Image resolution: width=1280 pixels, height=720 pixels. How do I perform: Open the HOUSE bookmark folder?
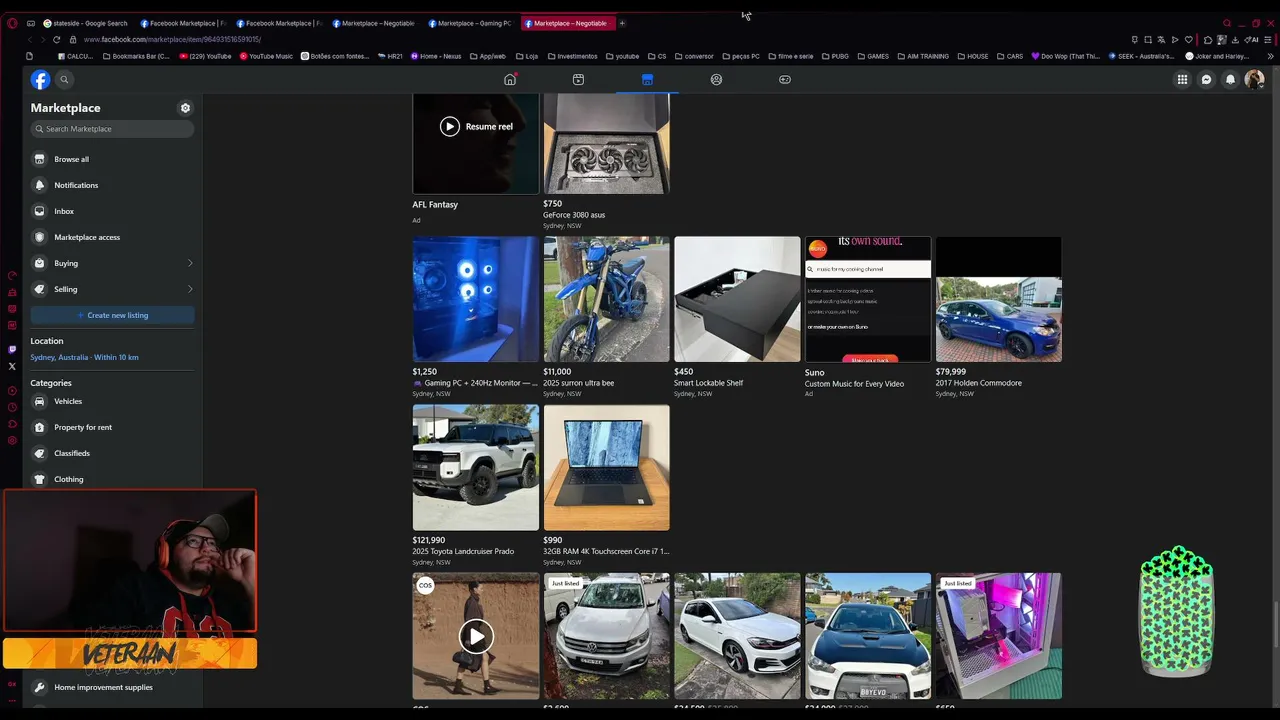coord(973,56)
